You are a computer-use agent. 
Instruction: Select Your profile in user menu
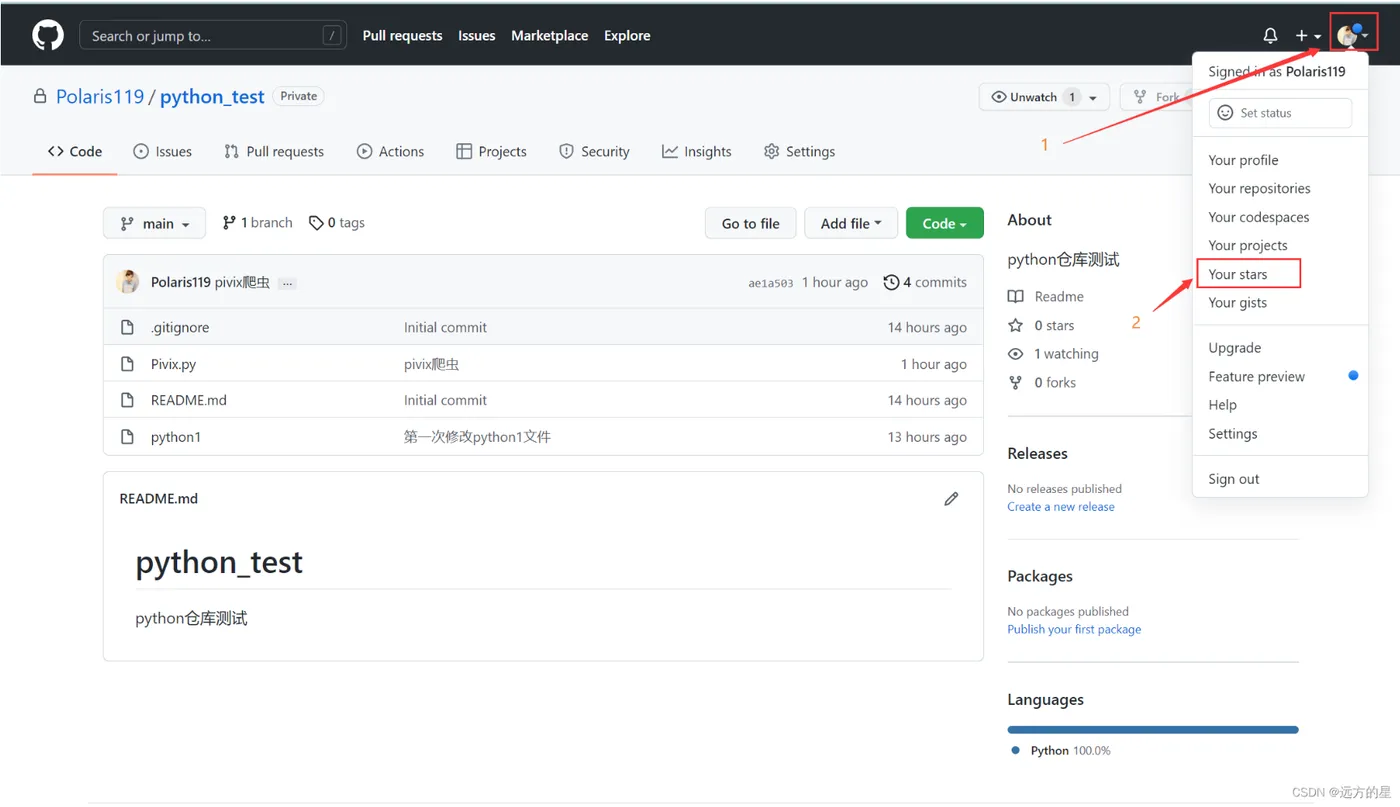coord(1280,160)
